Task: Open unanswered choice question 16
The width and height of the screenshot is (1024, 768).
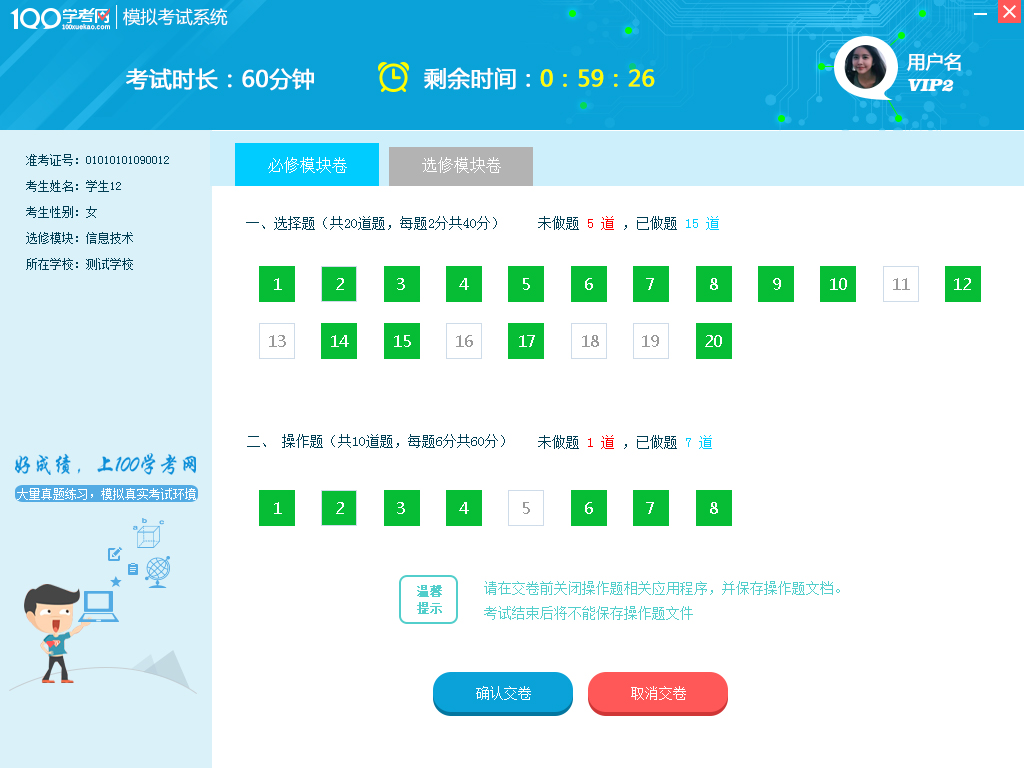Action: [464, 341]
